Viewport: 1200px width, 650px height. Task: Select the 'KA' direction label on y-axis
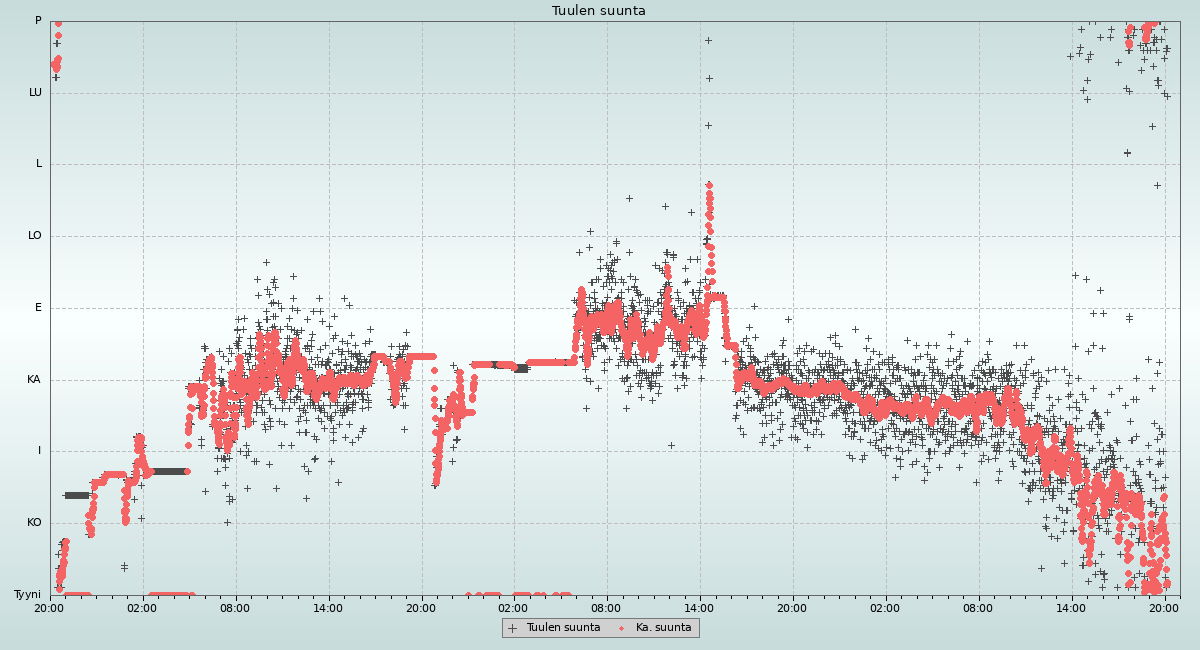(34, 380)
